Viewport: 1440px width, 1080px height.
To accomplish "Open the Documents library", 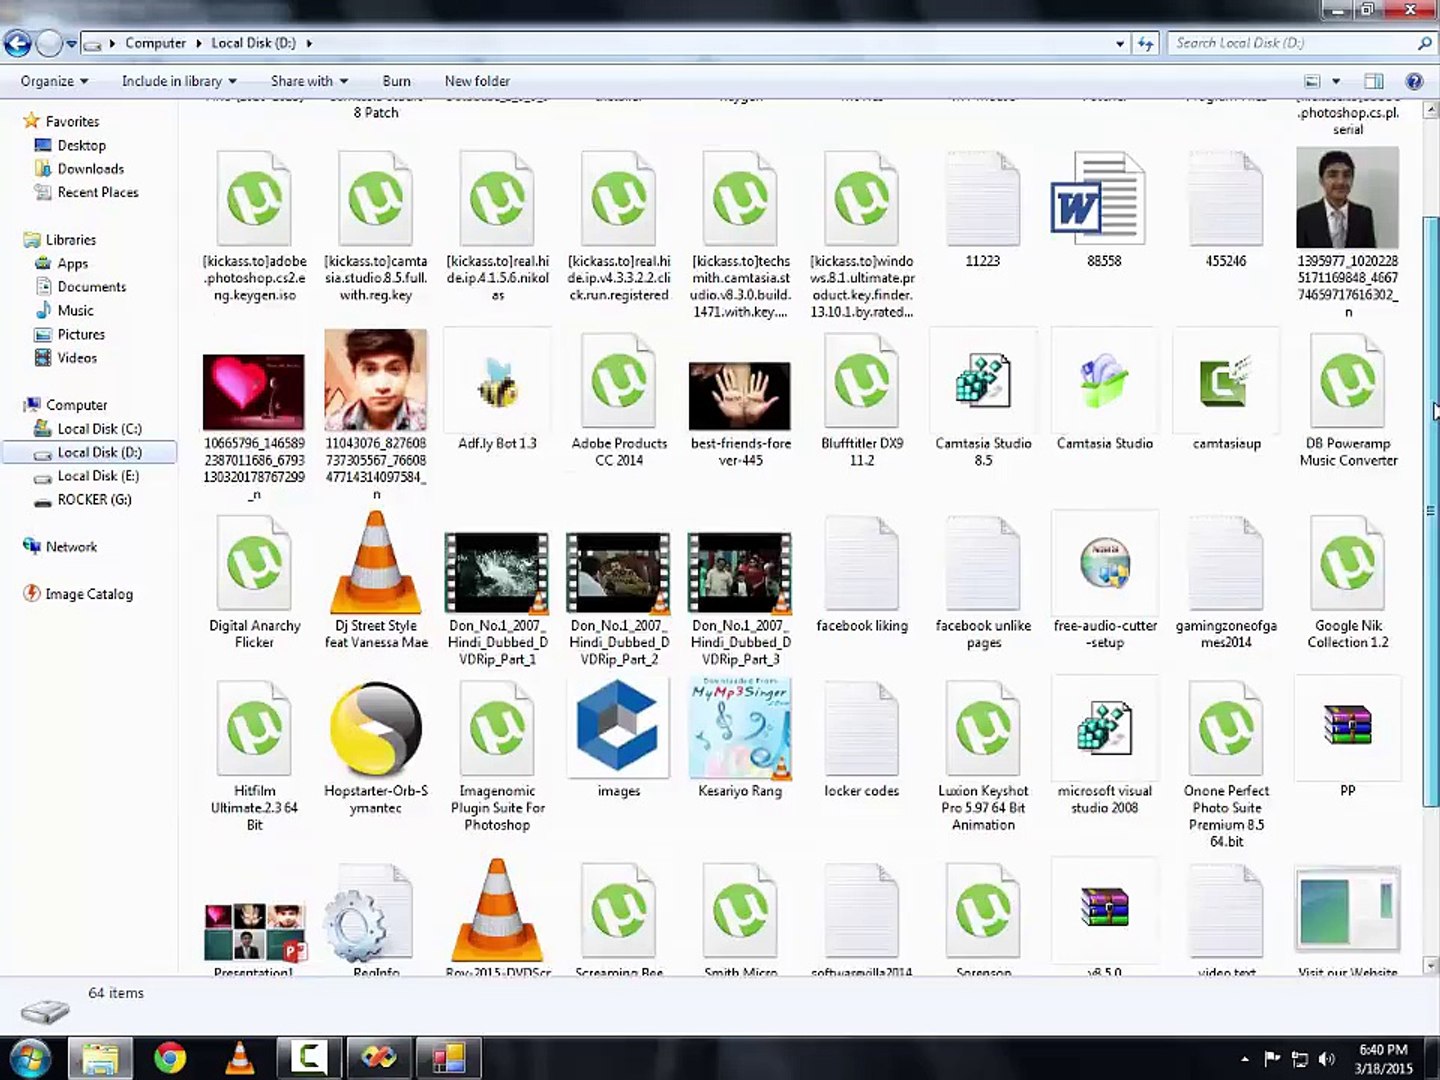I will [91, 287].
